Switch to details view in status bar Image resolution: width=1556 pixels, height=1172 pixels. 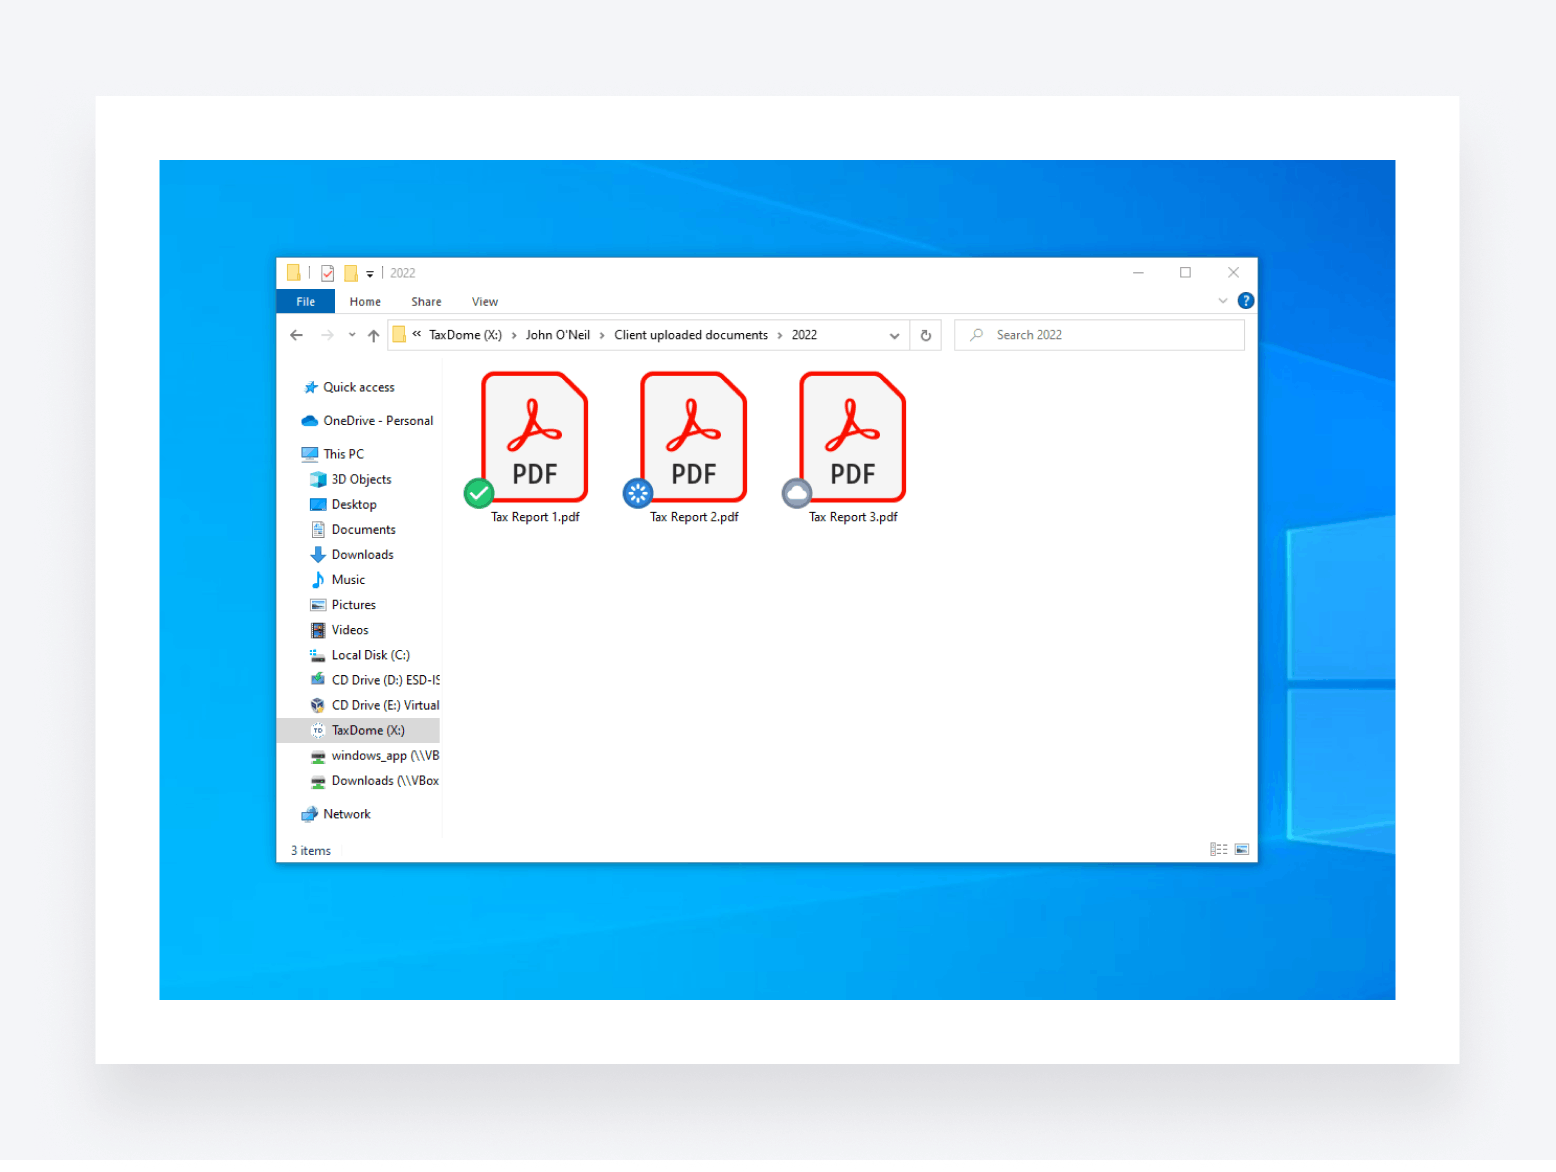pyautogui.click(x=1218, y=850)
